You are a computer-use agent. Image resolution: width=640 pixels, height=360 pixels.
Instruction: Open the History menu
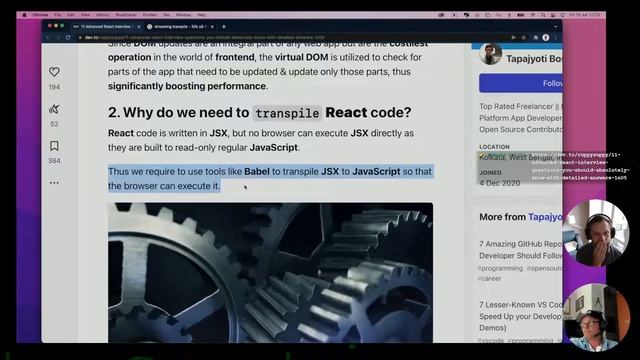(103, 15)
